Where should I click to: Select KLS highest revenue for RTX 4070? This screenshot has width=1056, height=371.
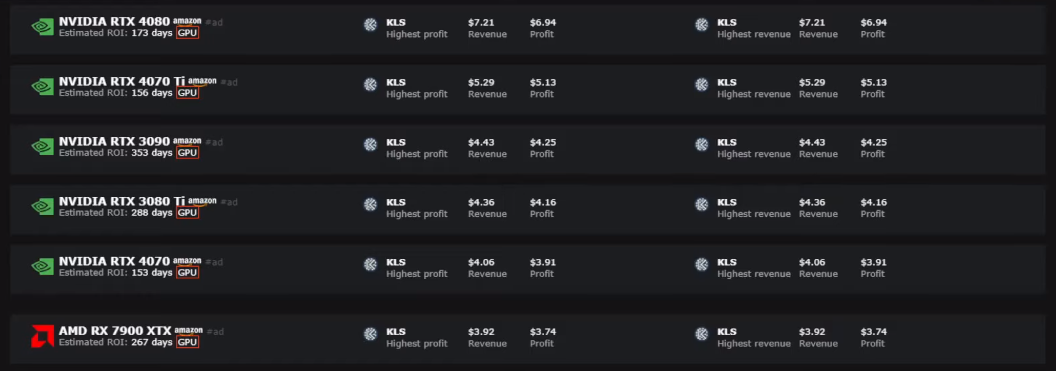754,268
